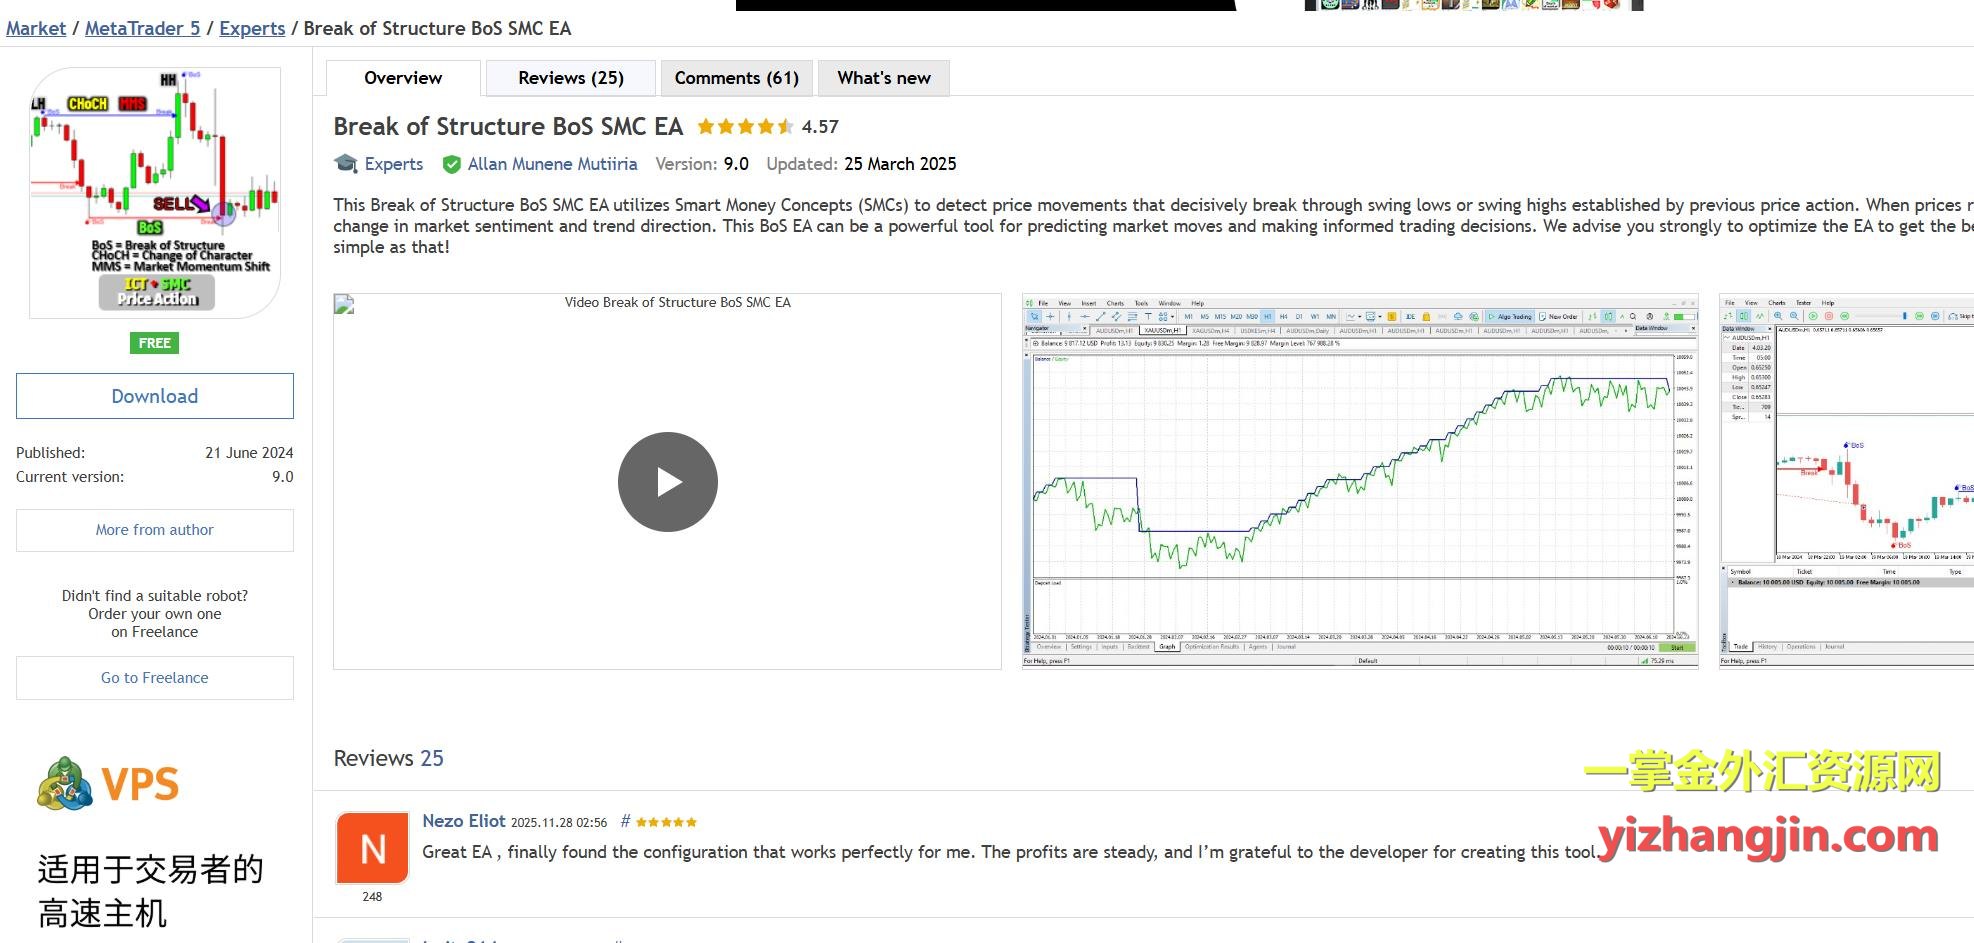Open the Market breadcrumb link
The image size is (1974, 943).
[36, 28]
